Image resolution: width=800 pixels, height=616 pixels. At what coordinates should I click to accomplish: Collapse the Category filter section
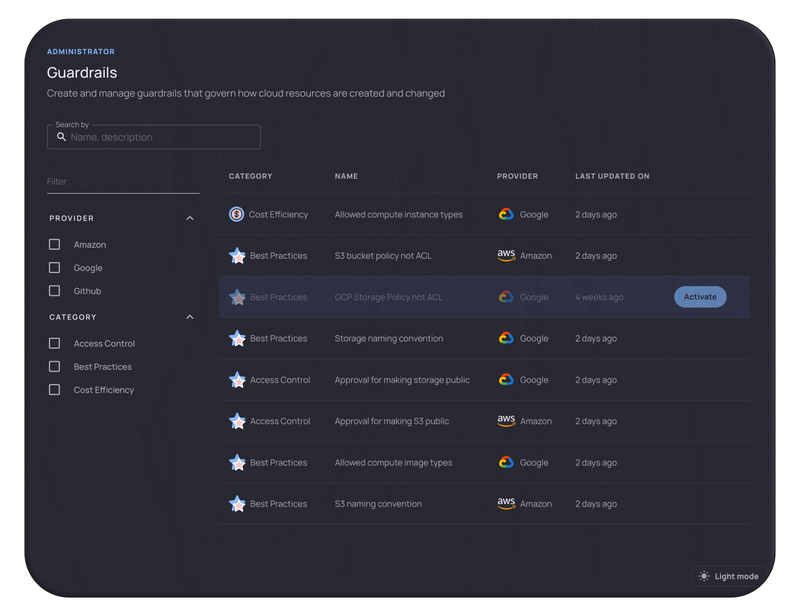click(x=190, y=315)
